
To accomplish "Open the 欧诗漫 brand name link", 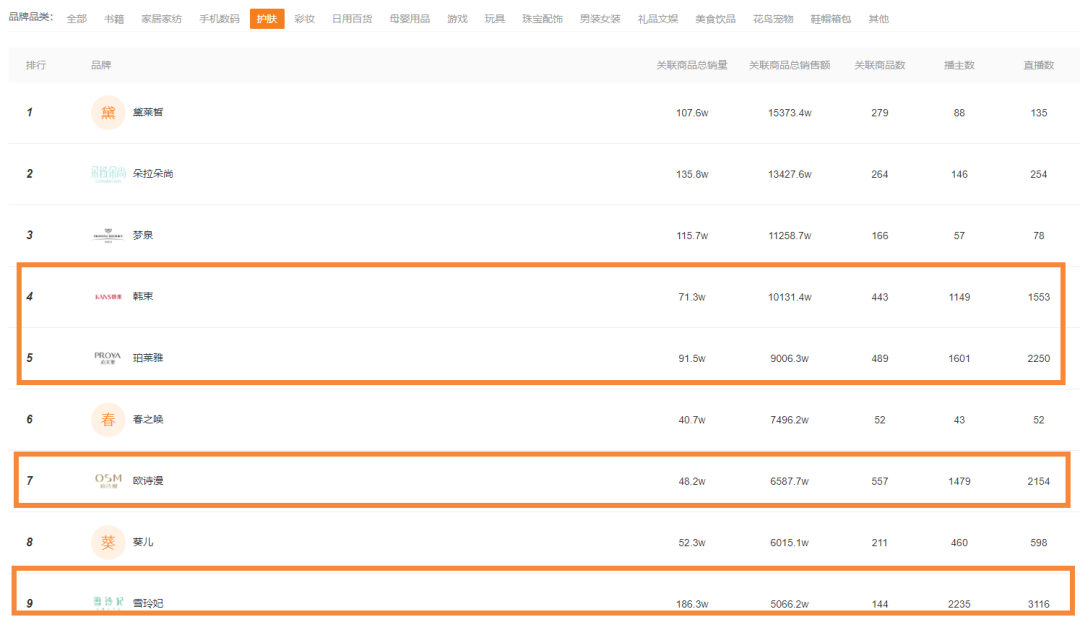I will [148, 481].
